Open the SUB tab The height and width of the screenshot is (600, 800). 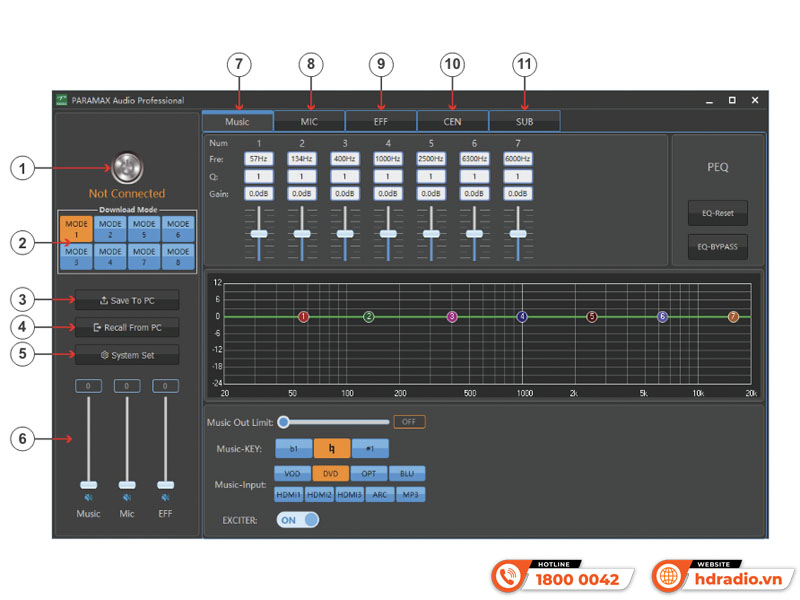(523, 120)
